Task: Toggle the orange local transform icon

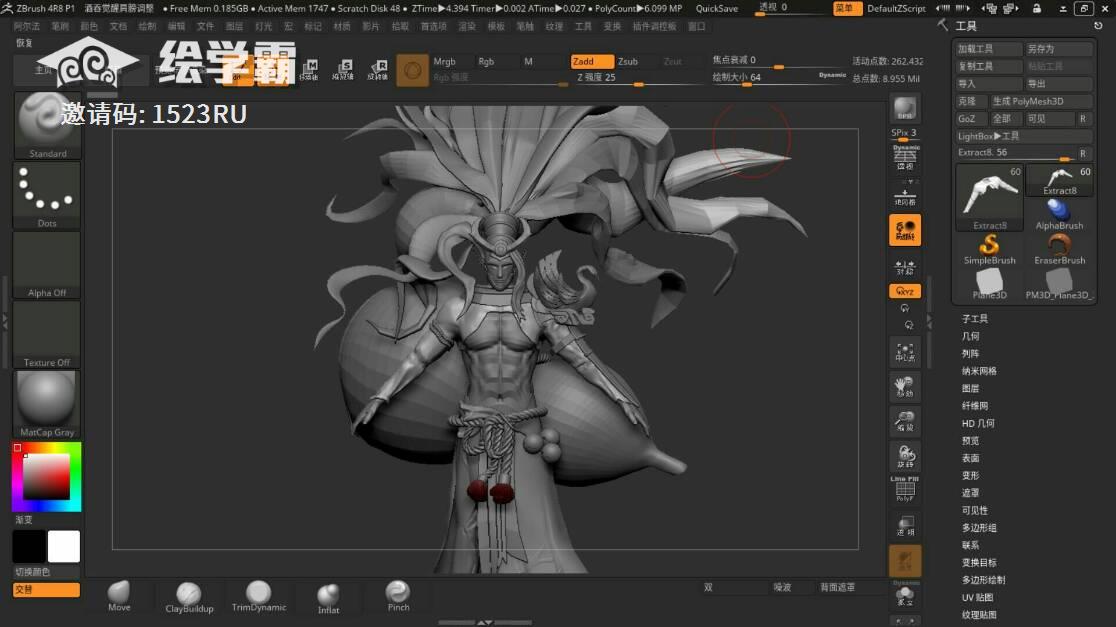Action: click(905, 230)
